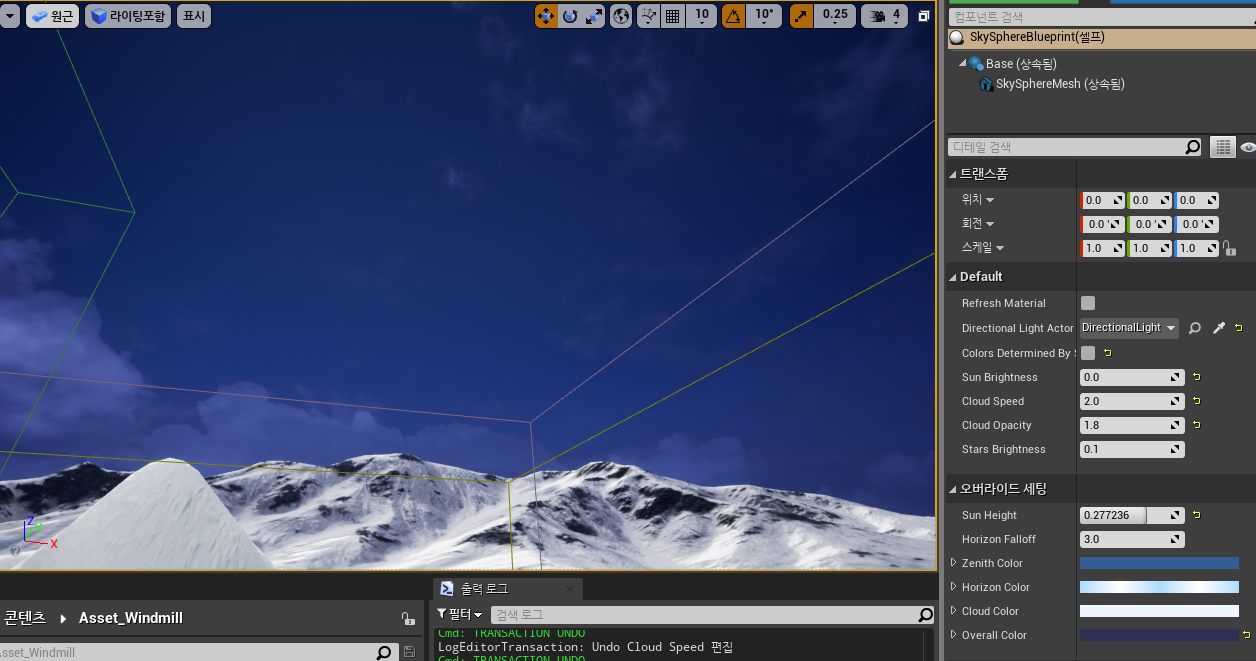Reset Overall Color to default

point(1246,635)
